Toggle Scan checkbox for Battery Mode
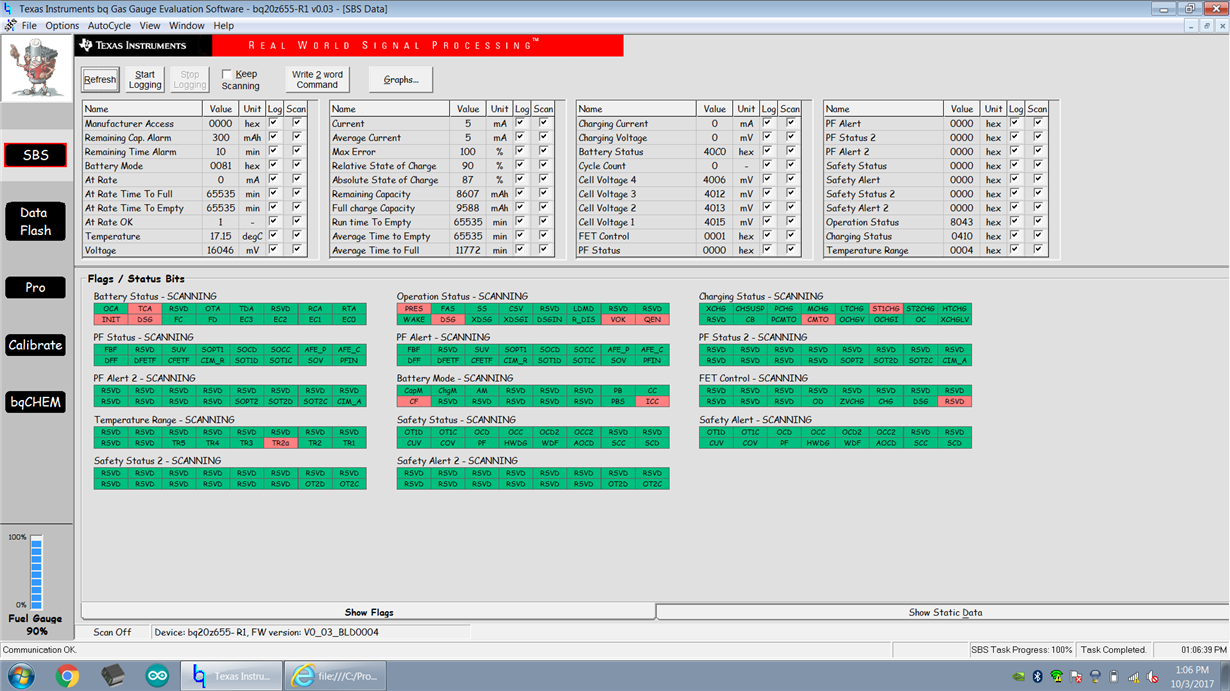 (297, 165)
